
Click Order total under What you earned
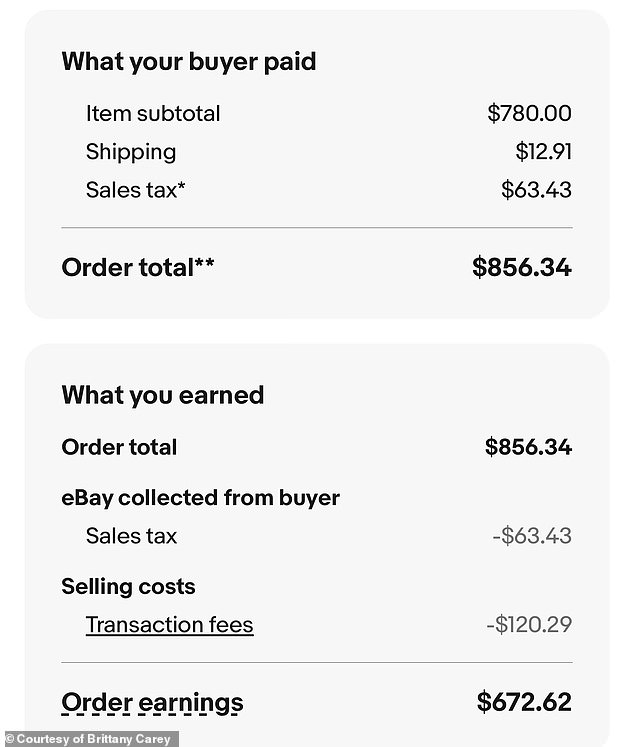(119, 447)
